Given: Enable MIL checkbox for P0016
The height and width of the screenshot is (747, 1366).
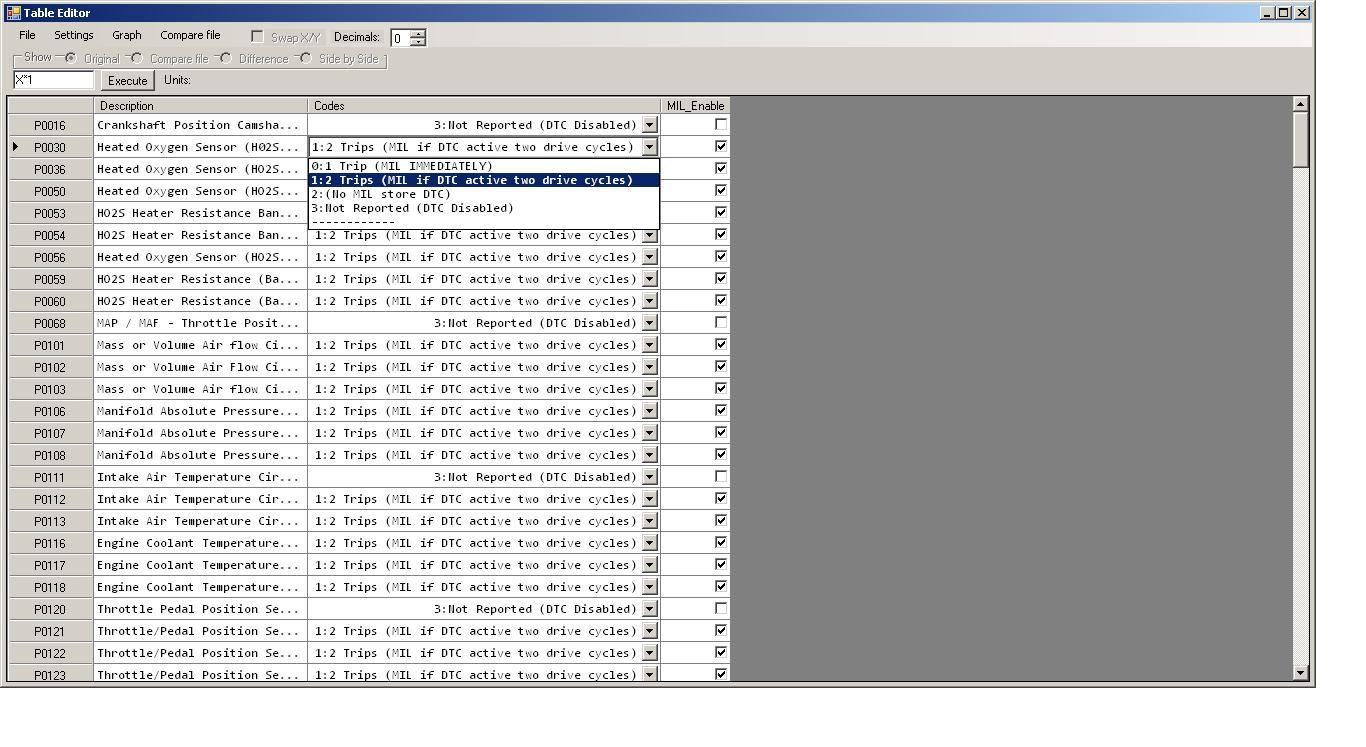Looking at the screenshot, I should [721, 125].
